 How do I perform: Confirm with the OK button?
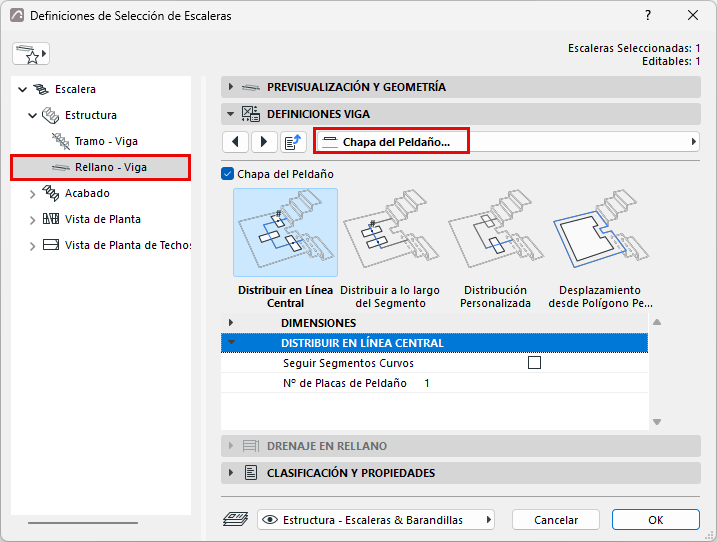click(x=656, y=520)
